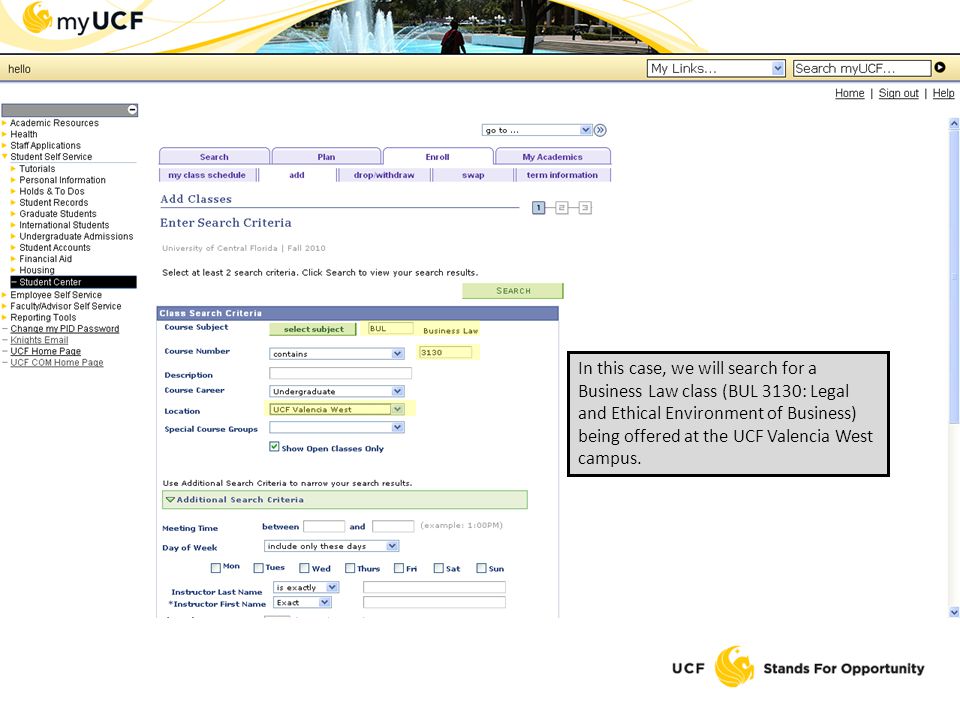The image size is (960, 720).
Task: Open Tutorials in side menu
Action: [37, 168]
